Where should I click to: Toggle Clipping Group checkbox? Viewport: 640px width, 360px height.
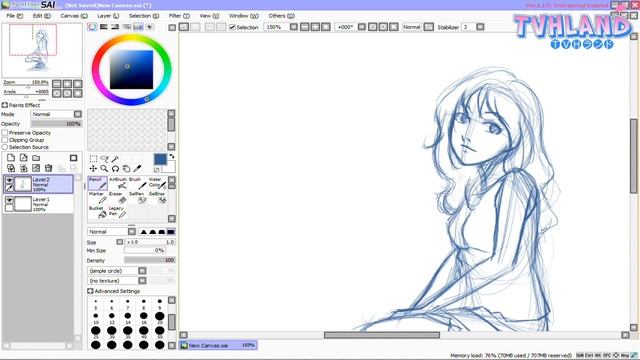pos(5,140)
